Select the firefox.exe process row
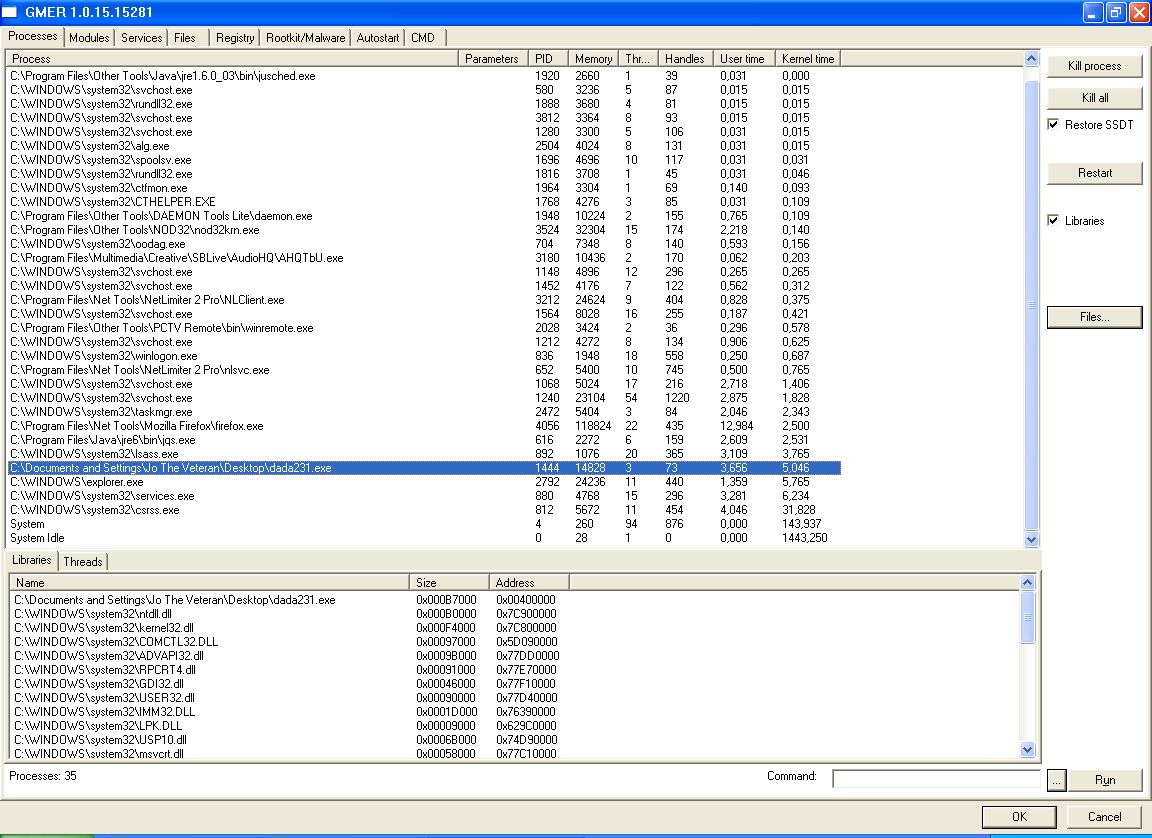The height and width of the screenshot is (838, 1152). [424, 426]
